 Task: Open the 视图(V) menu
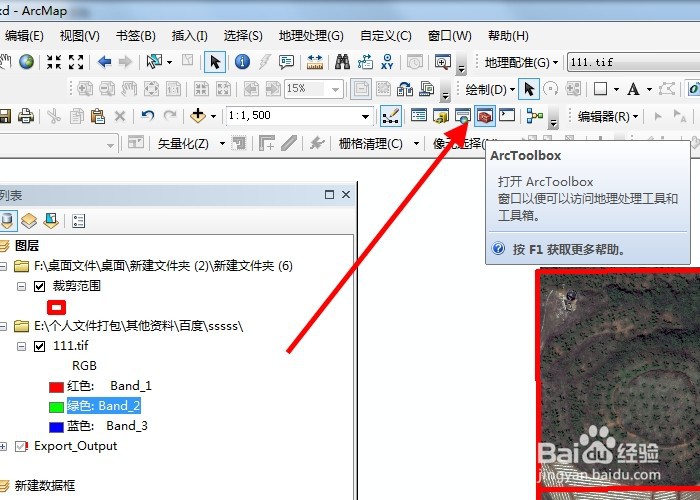[x=79, y=36]
